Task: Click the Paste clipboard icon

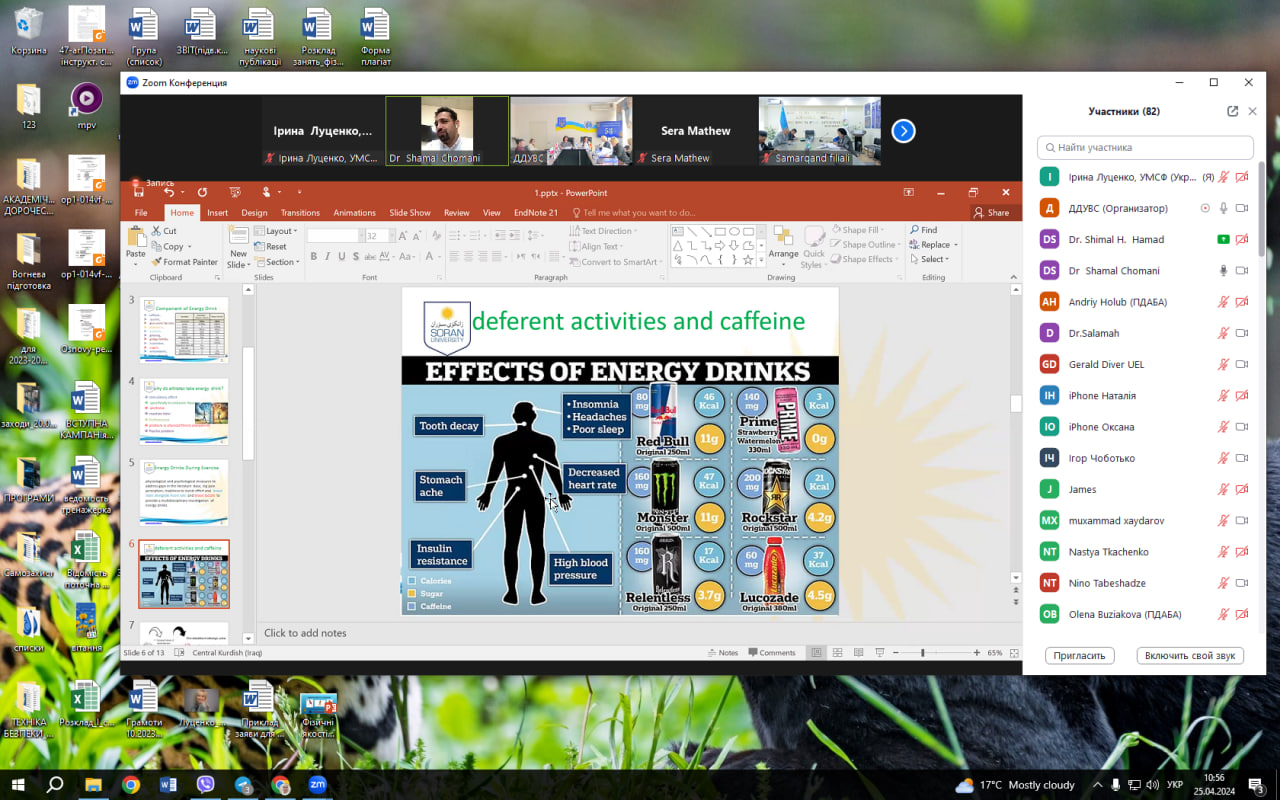Action: tap(136, 238)
